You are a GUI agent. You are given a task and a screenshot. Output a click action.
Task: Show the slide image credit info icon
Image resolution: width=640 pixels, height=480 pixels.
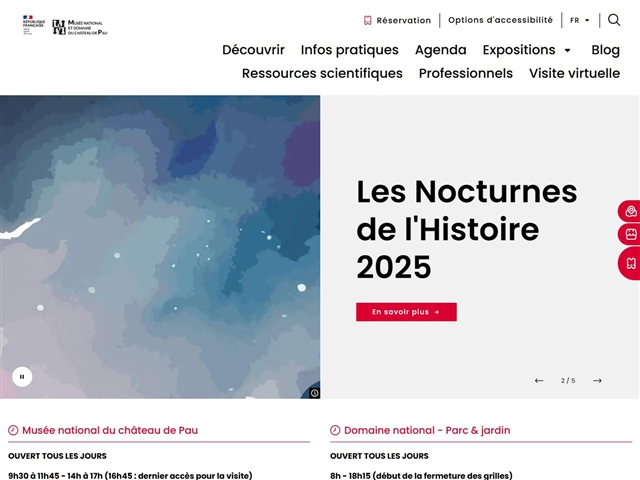(314, 393)
